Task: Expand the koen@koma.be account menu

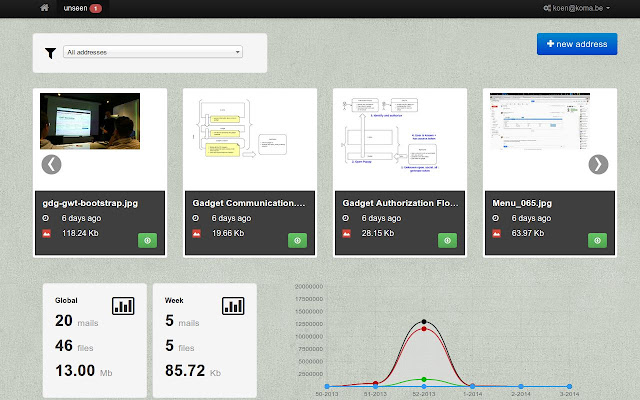Action: pos(577,8)
